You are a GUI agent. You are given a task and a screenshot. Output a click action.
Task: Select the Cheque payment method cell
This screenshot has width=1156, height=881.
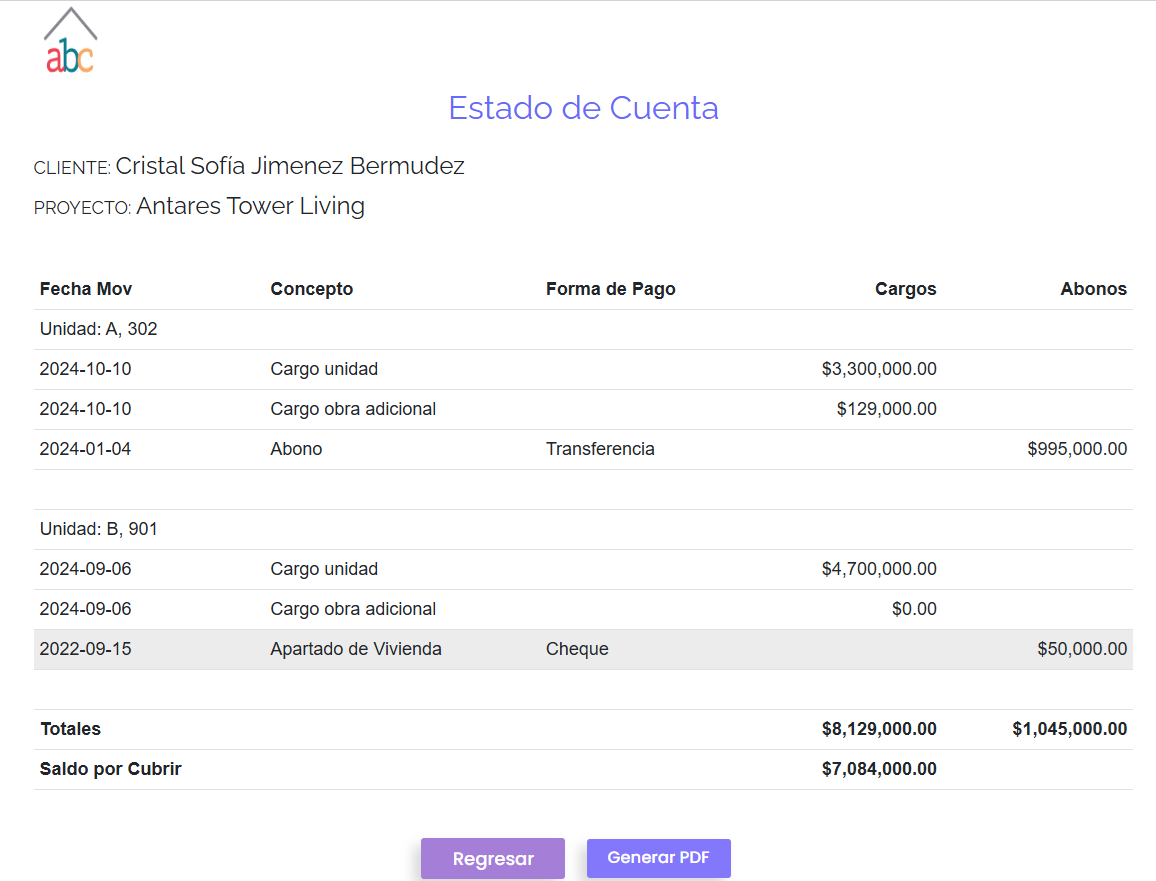click(577, 649)
